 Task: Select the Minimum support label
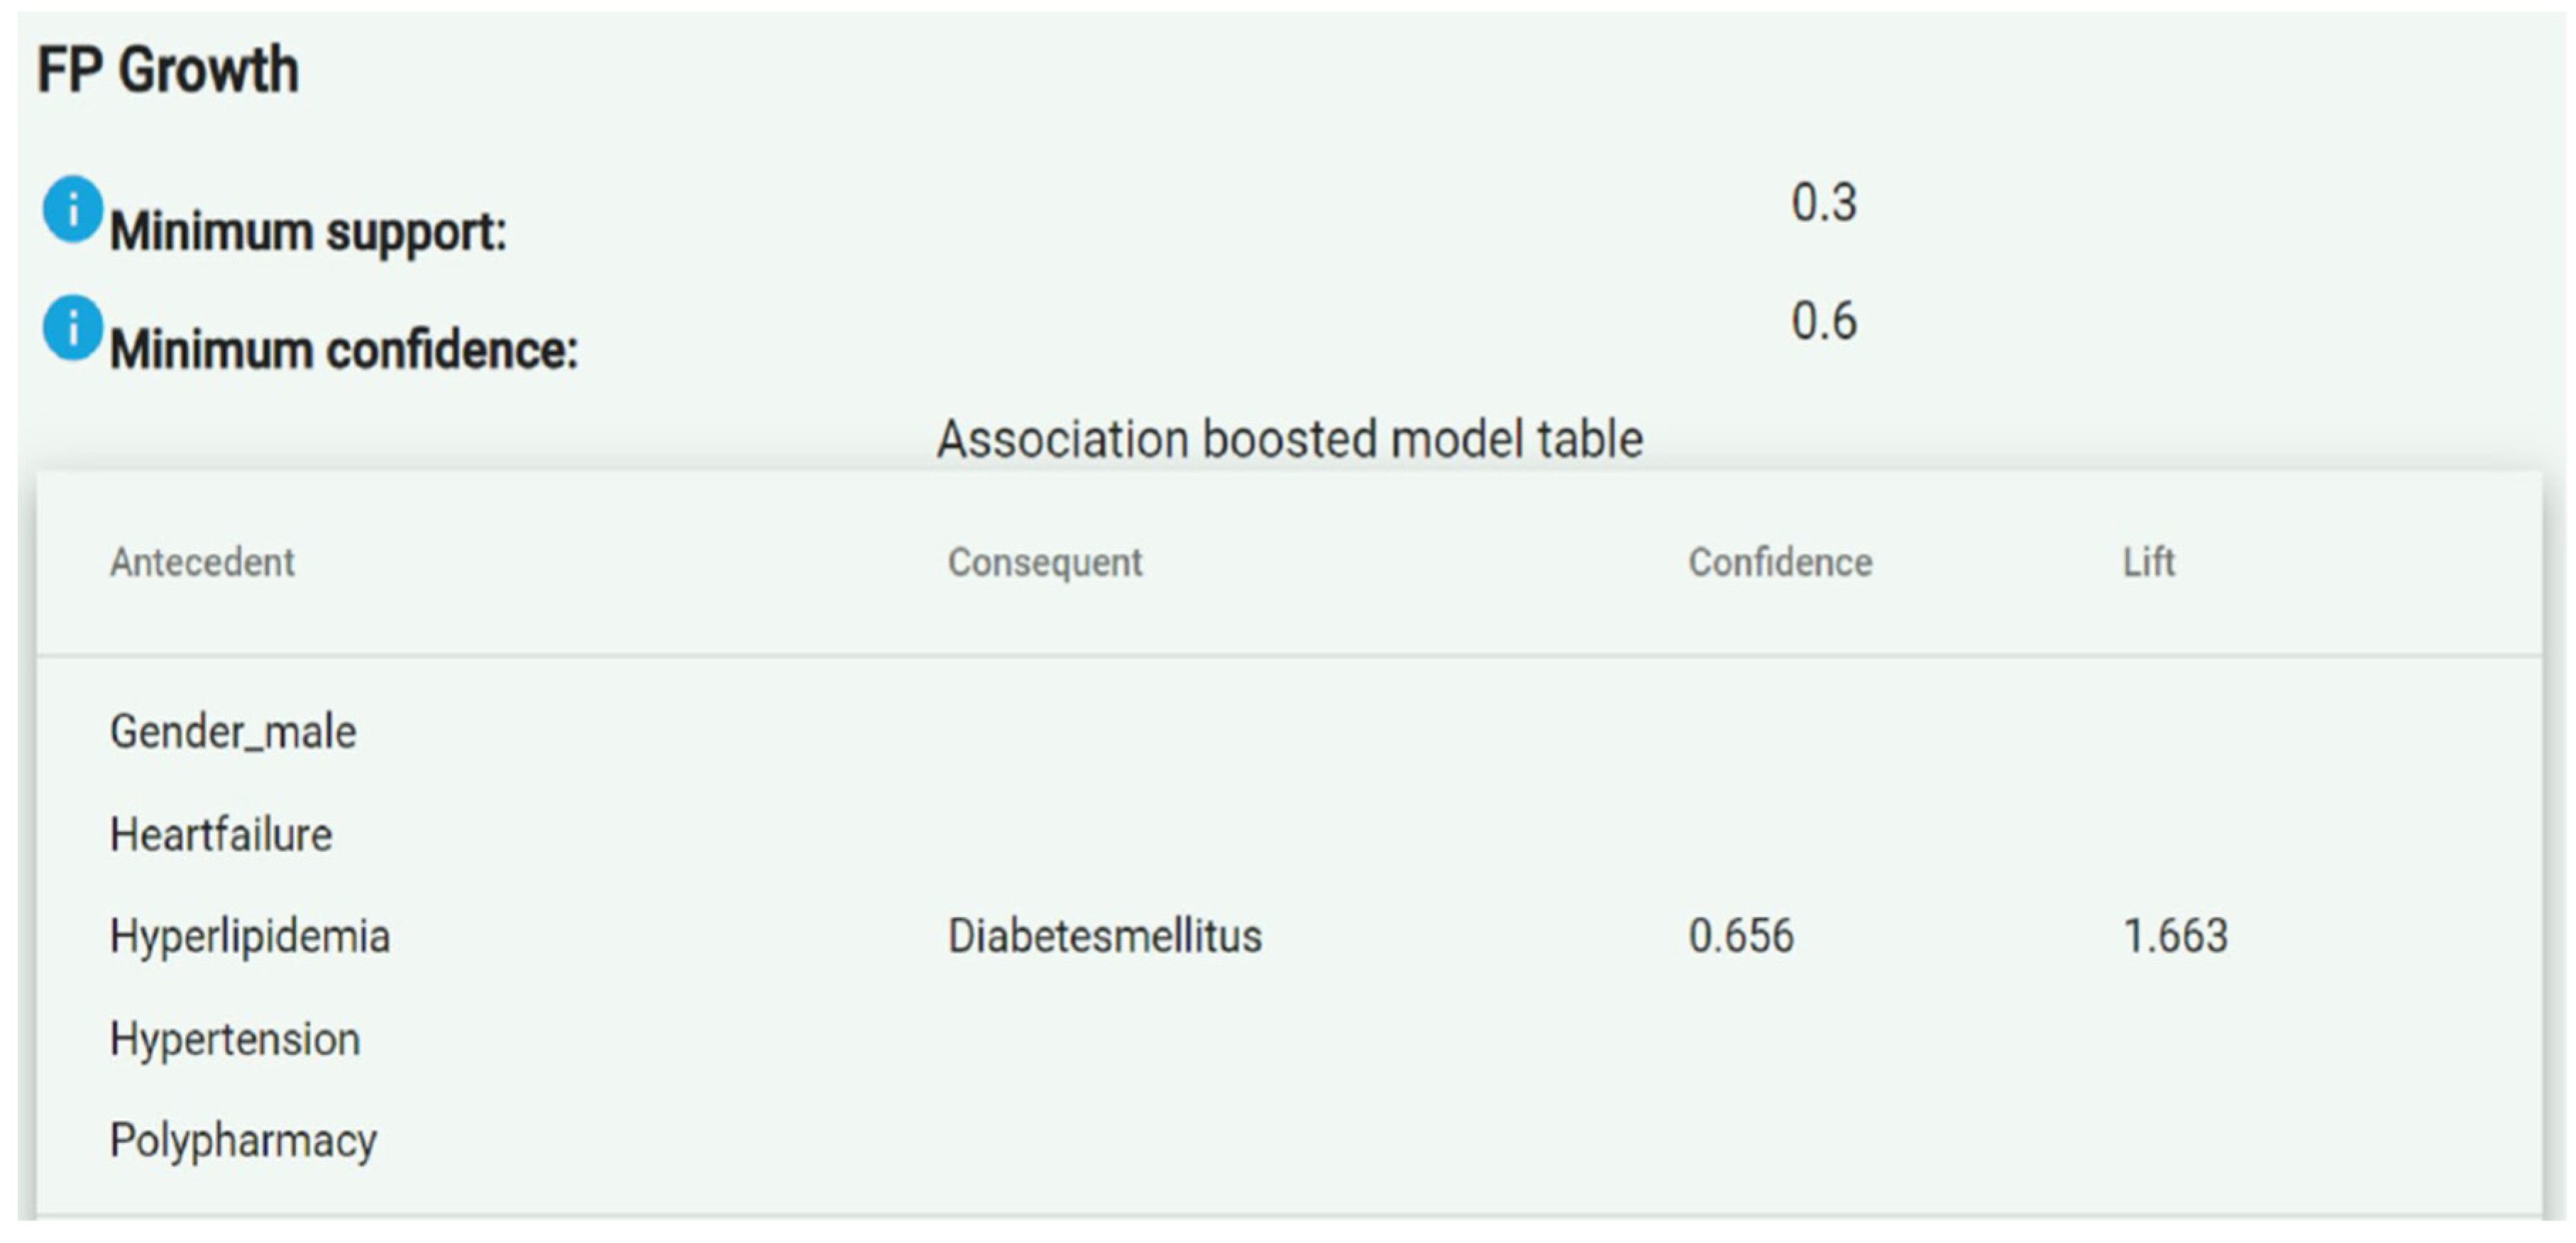coord(308,232)
